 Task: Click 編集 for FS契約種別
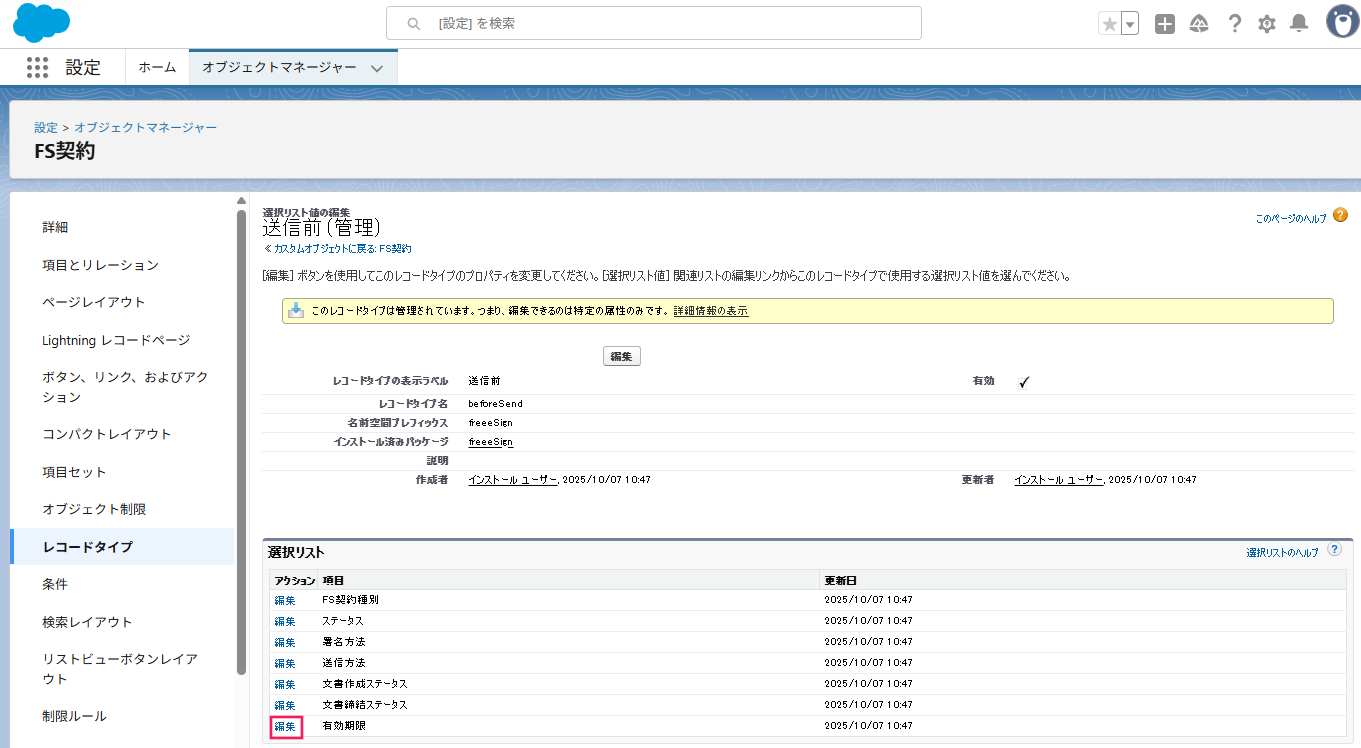[x=285, y=600]
